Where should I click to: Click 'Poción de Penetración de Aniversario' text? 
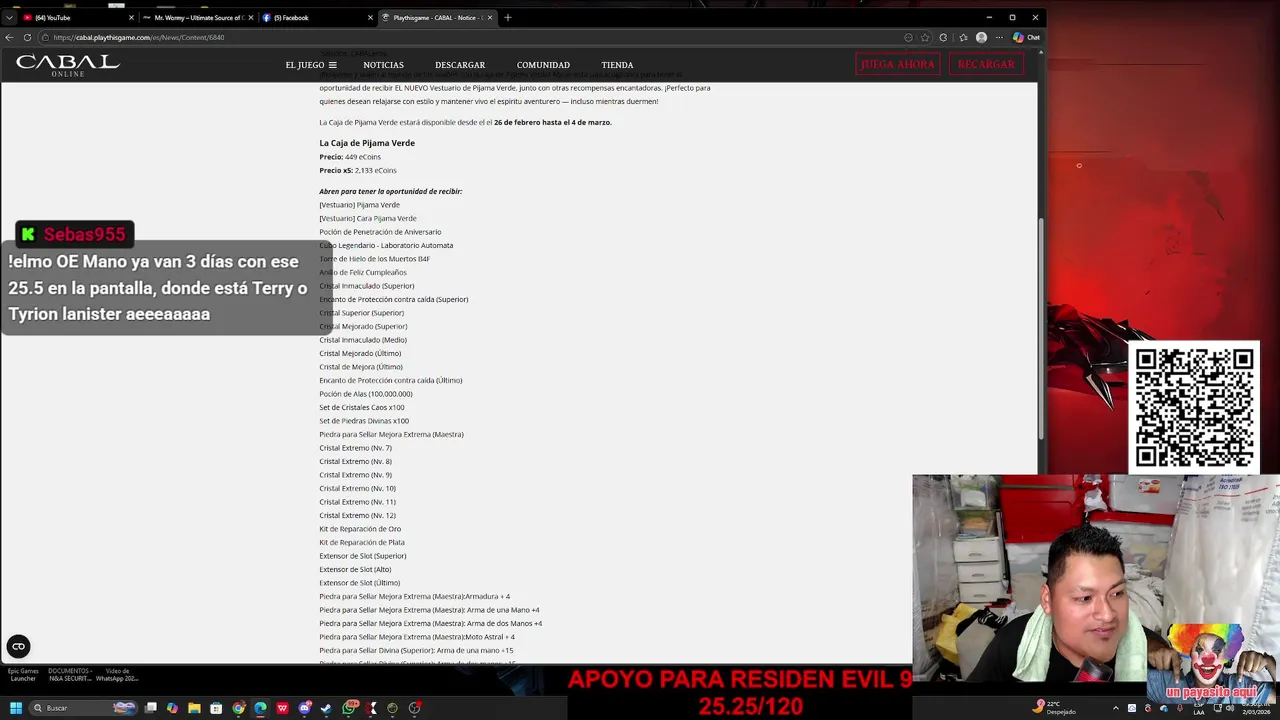point(380,232)
